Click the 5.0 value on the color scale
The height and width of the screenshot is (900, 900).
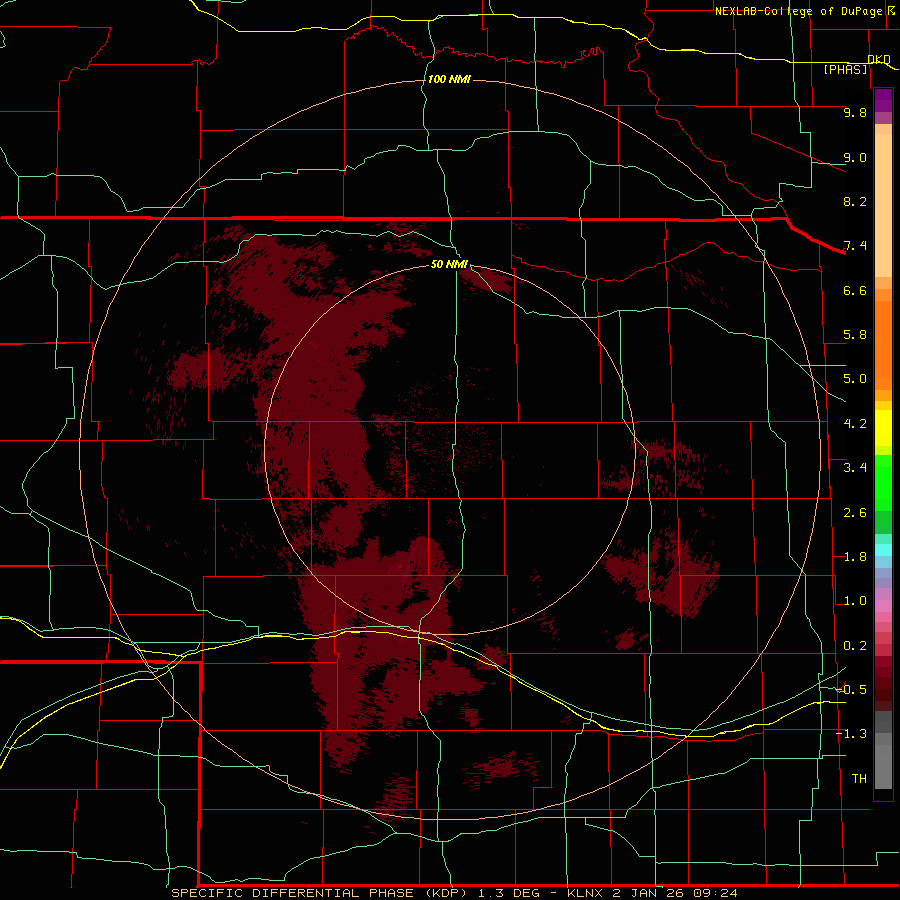855,379
